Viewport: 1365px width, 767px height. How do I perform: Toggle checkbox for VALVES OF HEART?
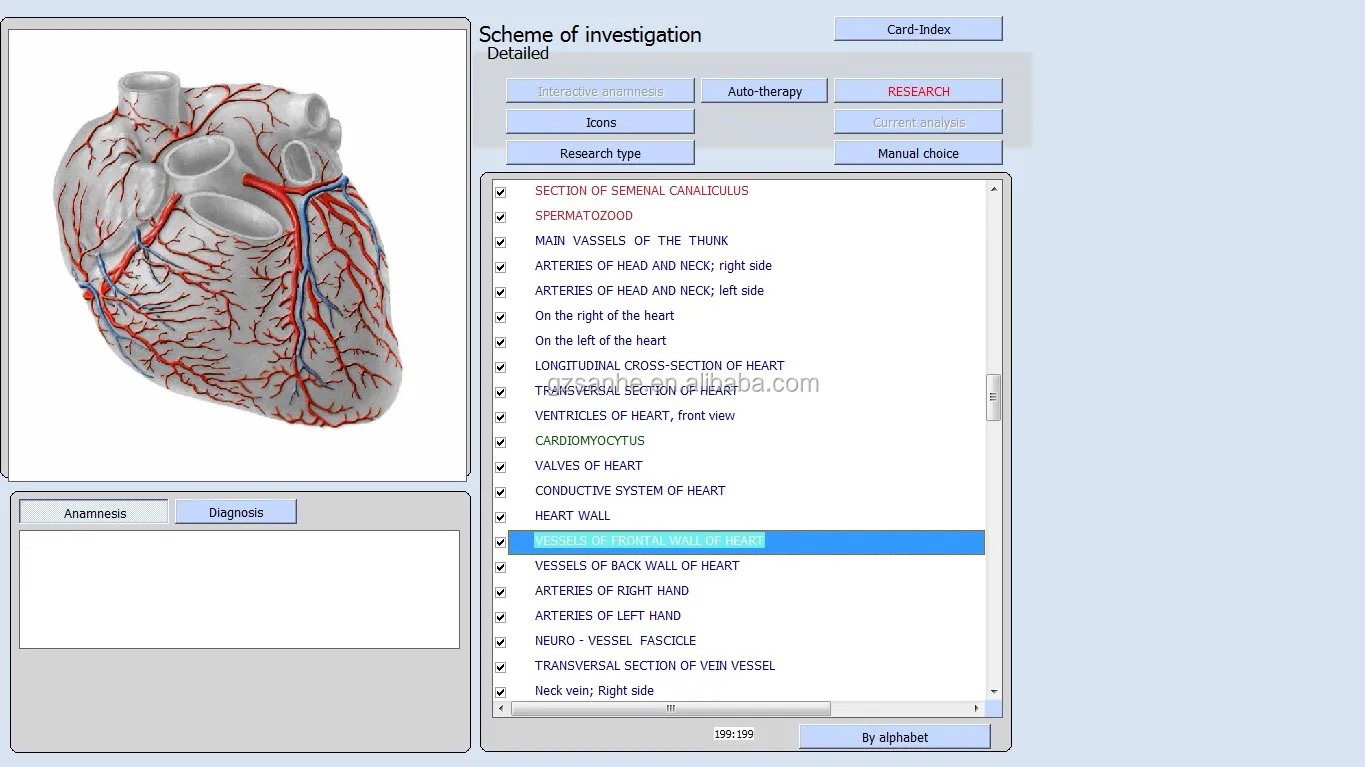click(501, 467)
